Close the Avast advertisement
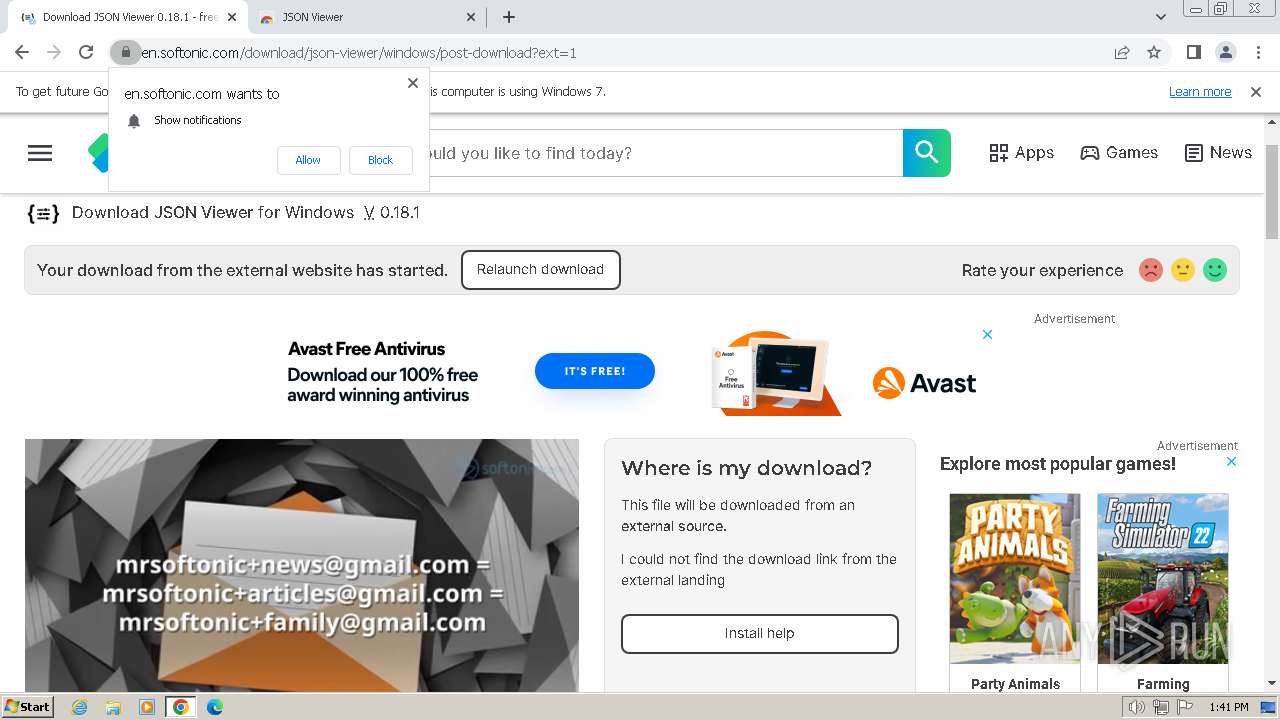The height and width of the screenshot is (720, 1280). point(987,335)
